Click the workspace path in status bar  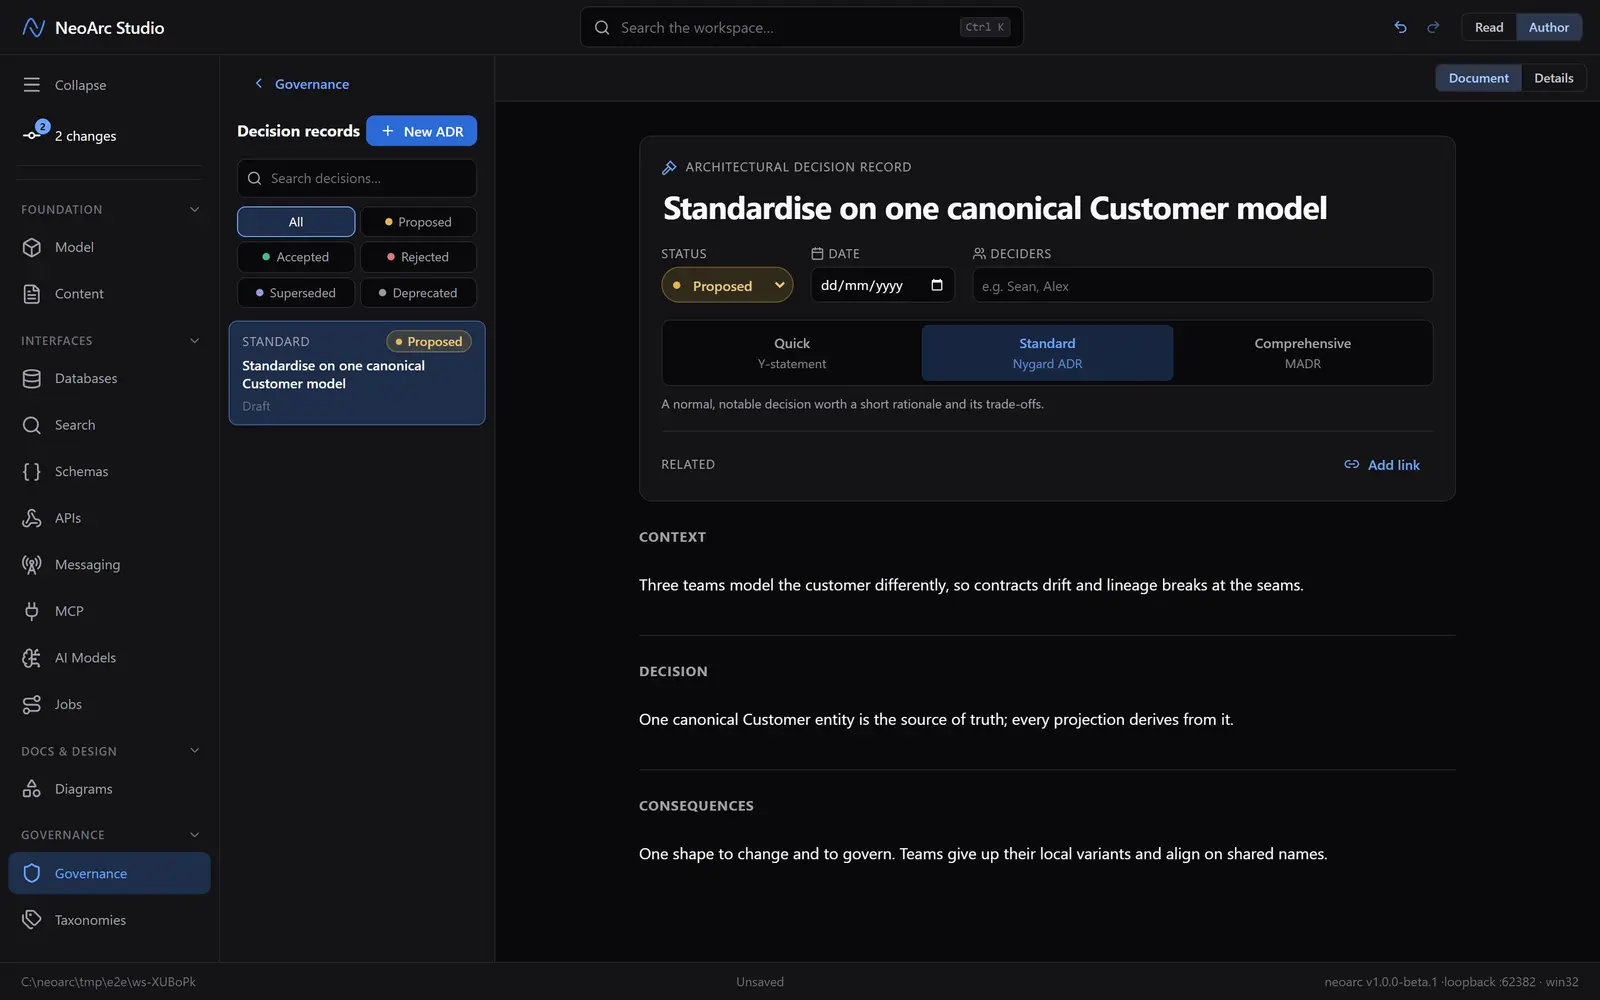[108, 982]
